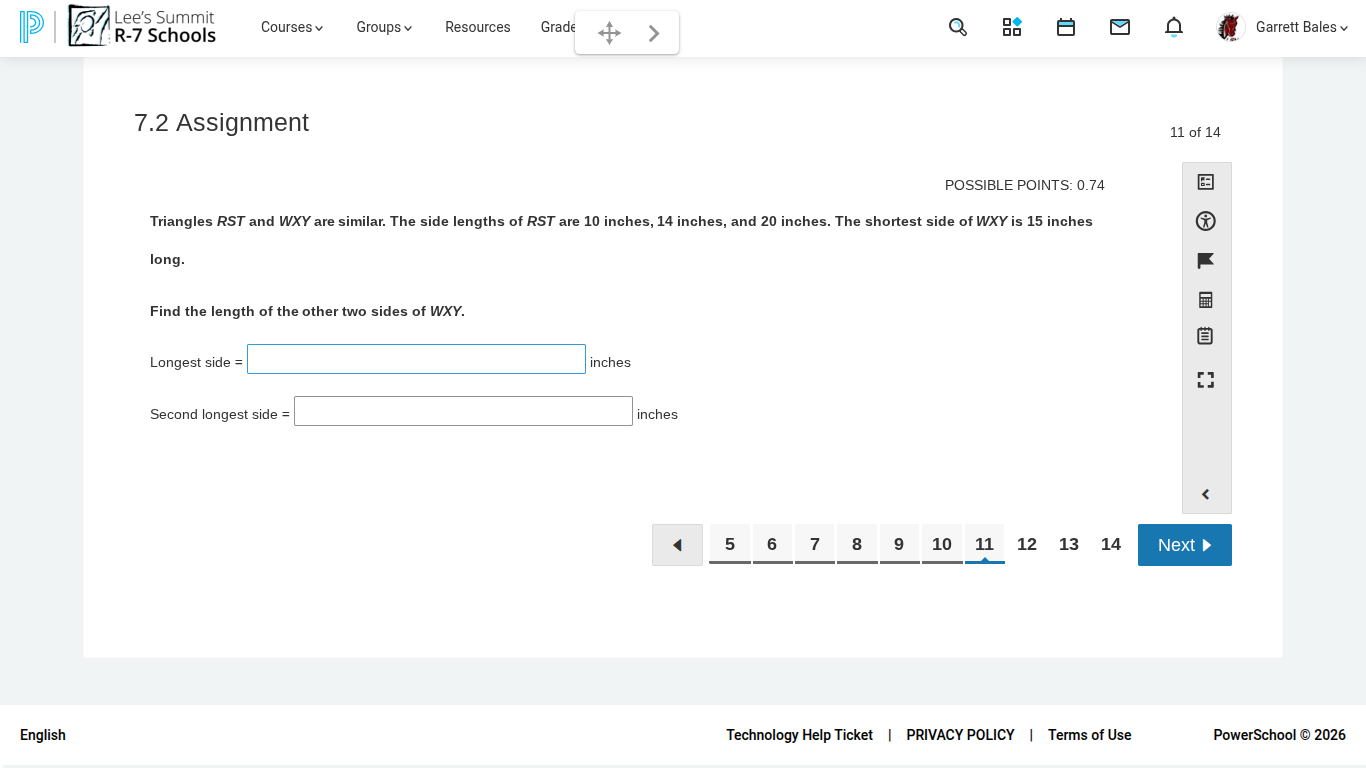The height and width of the screenshot is (768, 1366).
Task: Open the messages envelope icon
Action: click(x=1119, y=27)
